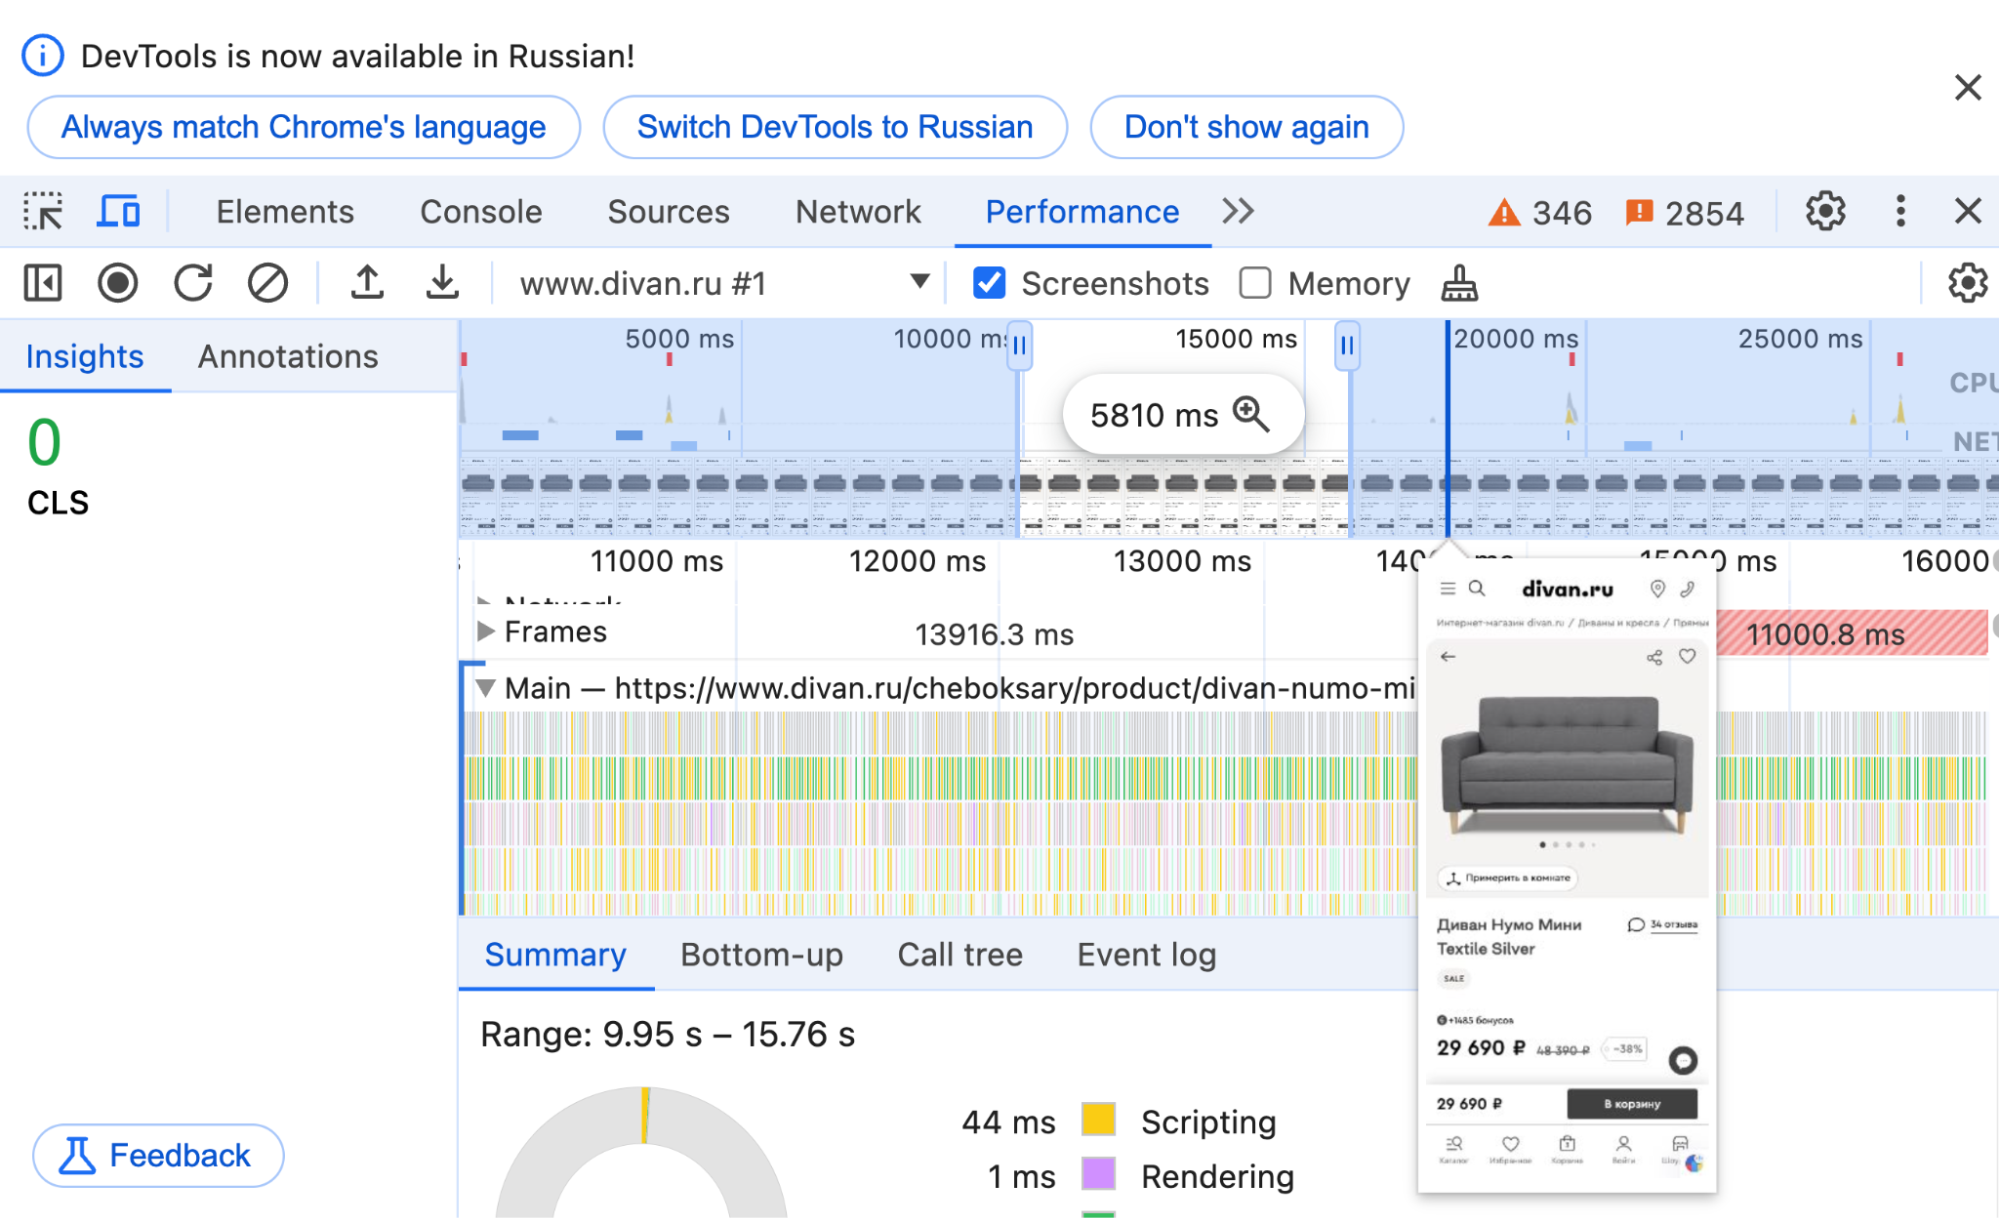
Task: Close the DevTools panel
Action: click(x=1967, y=212)
